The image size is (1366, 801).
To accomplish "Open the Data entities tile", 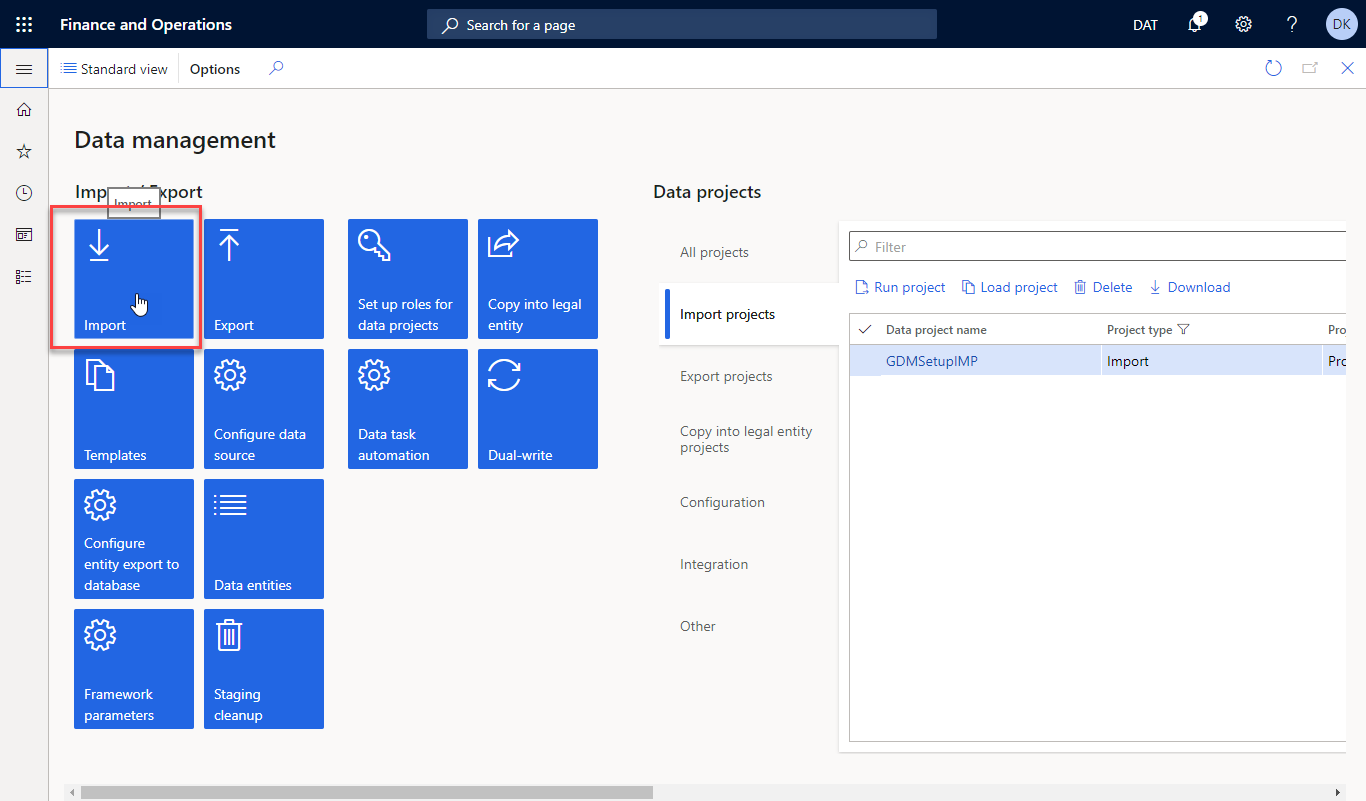I will pyautogui.click(x=263, y=539).
